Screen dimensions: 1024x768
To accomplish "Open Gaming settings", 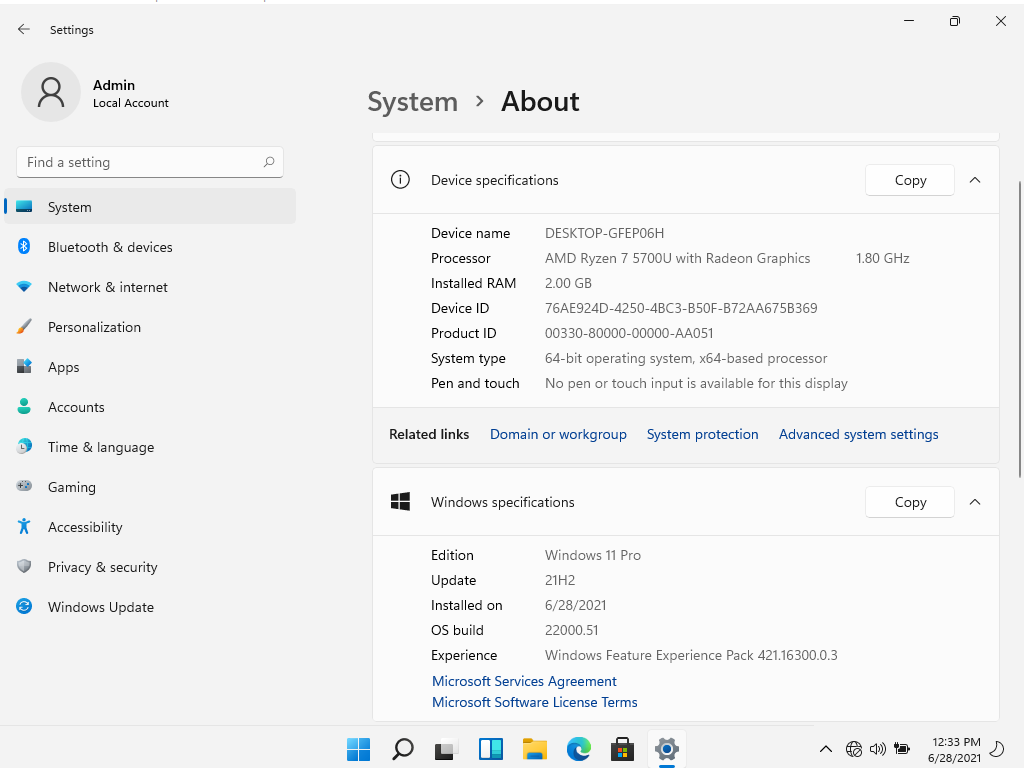I will pos(150,487).
